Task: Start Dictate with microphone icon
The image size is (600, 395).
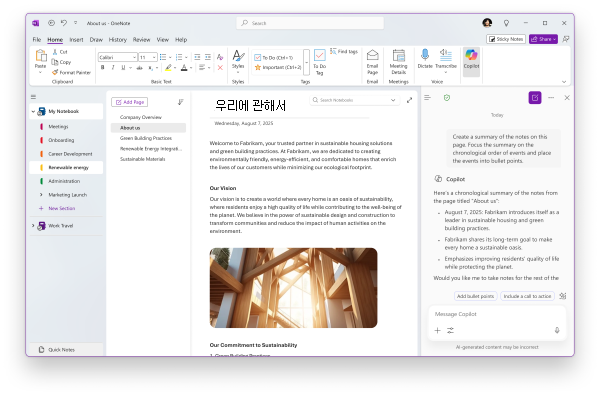Action: click(425, 59)
